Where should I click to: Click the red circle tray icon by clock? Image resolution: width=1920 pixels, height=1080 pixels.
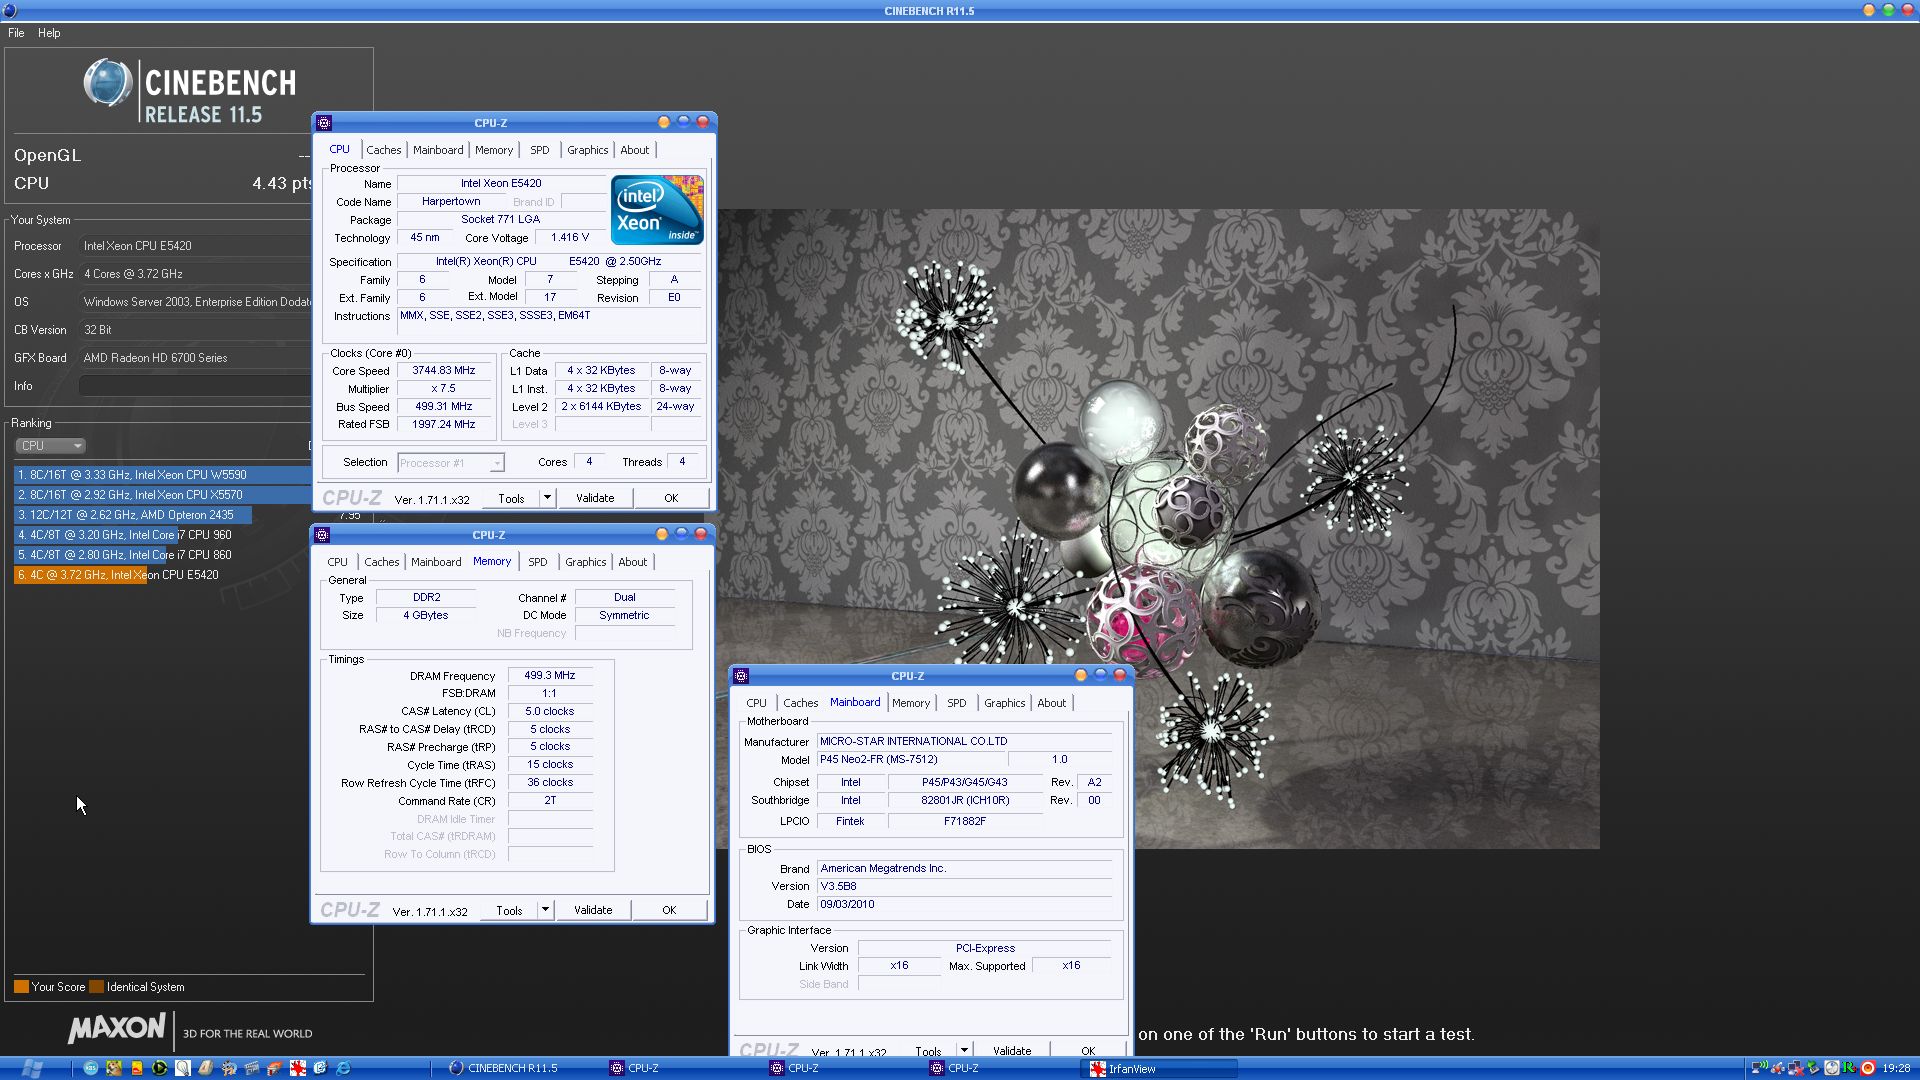[1867, 1068]
